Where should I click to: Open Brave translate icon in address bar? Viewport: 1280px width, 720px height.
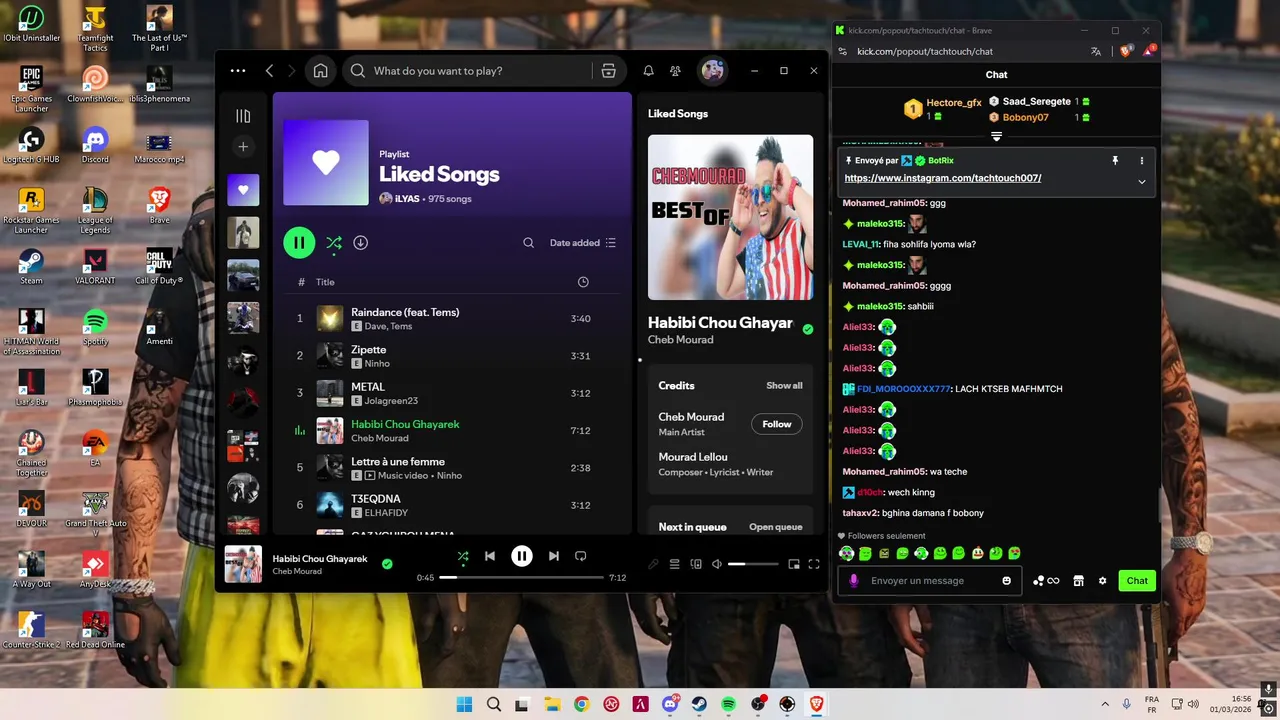click(1096, 51)
